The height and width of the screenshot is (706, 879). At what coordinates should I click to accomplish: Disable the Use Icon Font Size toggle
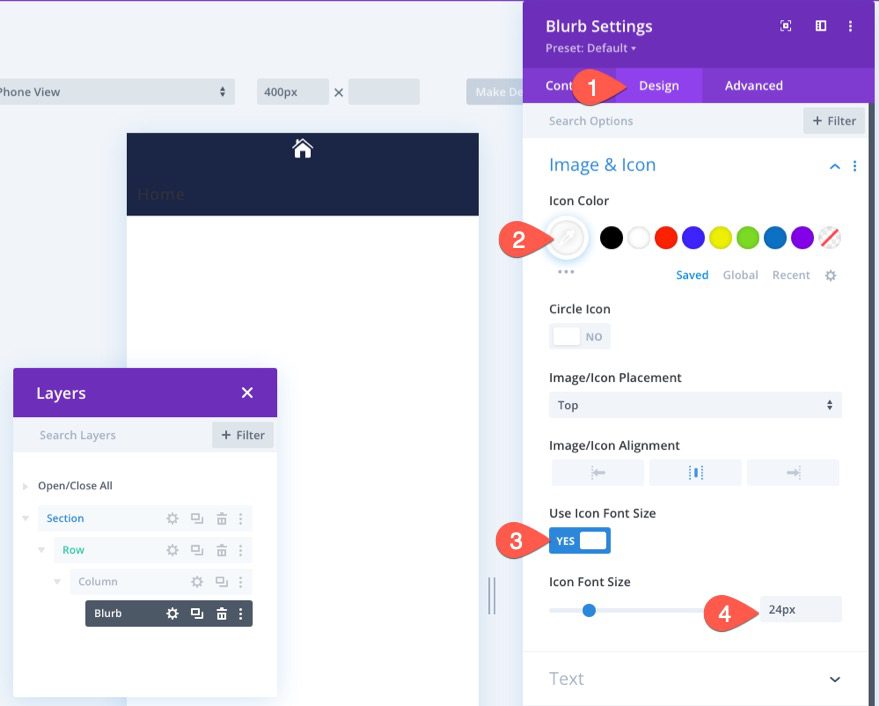(580, 538)
